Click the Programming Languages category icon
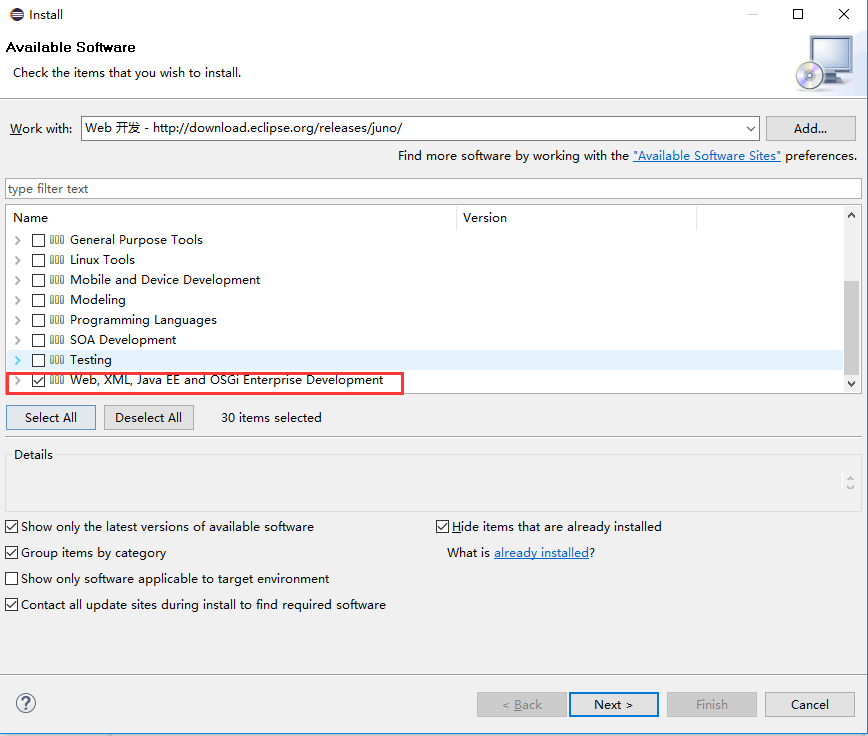Image resolution: width=868 pixels, height=736 pixels. 57,319
